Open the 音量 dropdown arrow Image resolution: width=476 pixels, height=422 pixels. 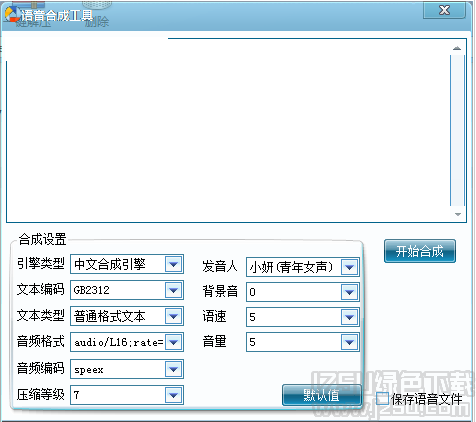click(350, 342)
